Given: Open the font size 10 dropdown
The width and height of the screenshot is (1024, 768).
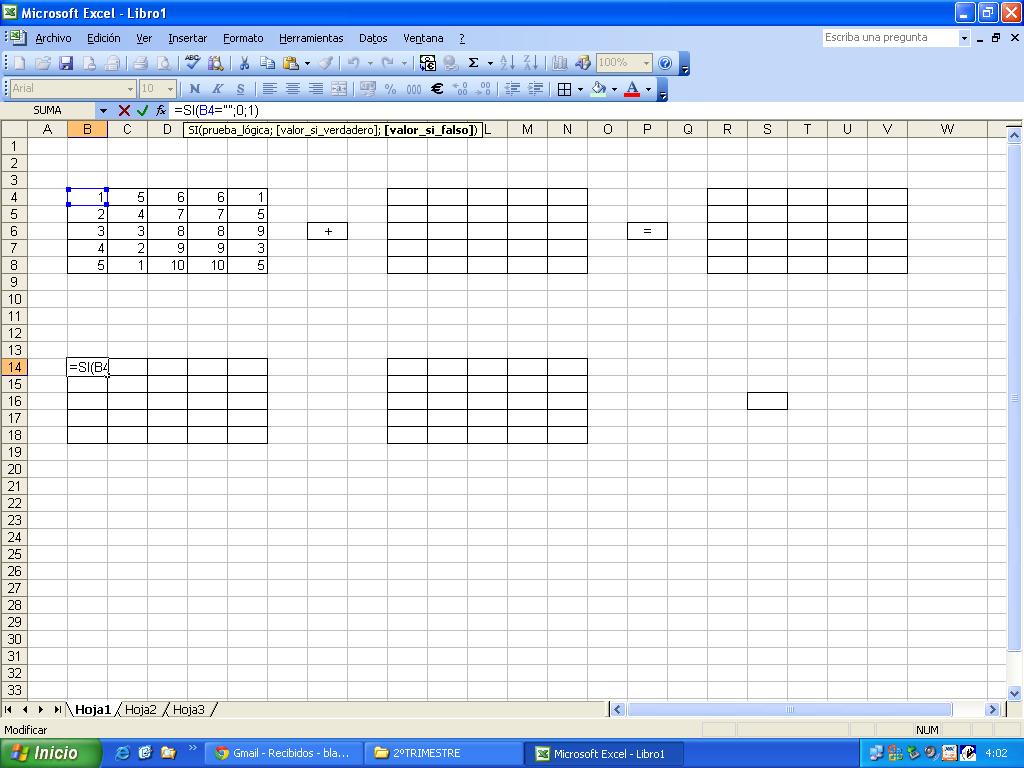Looking at the screenshot, I should [170, 89].
